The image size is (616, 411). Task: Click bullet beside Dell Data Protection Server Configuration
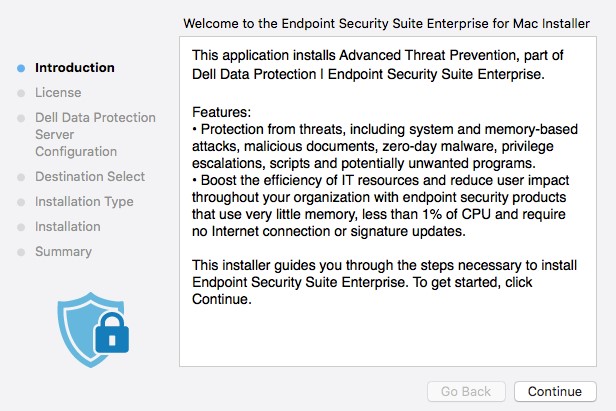(x=21, y=118)
